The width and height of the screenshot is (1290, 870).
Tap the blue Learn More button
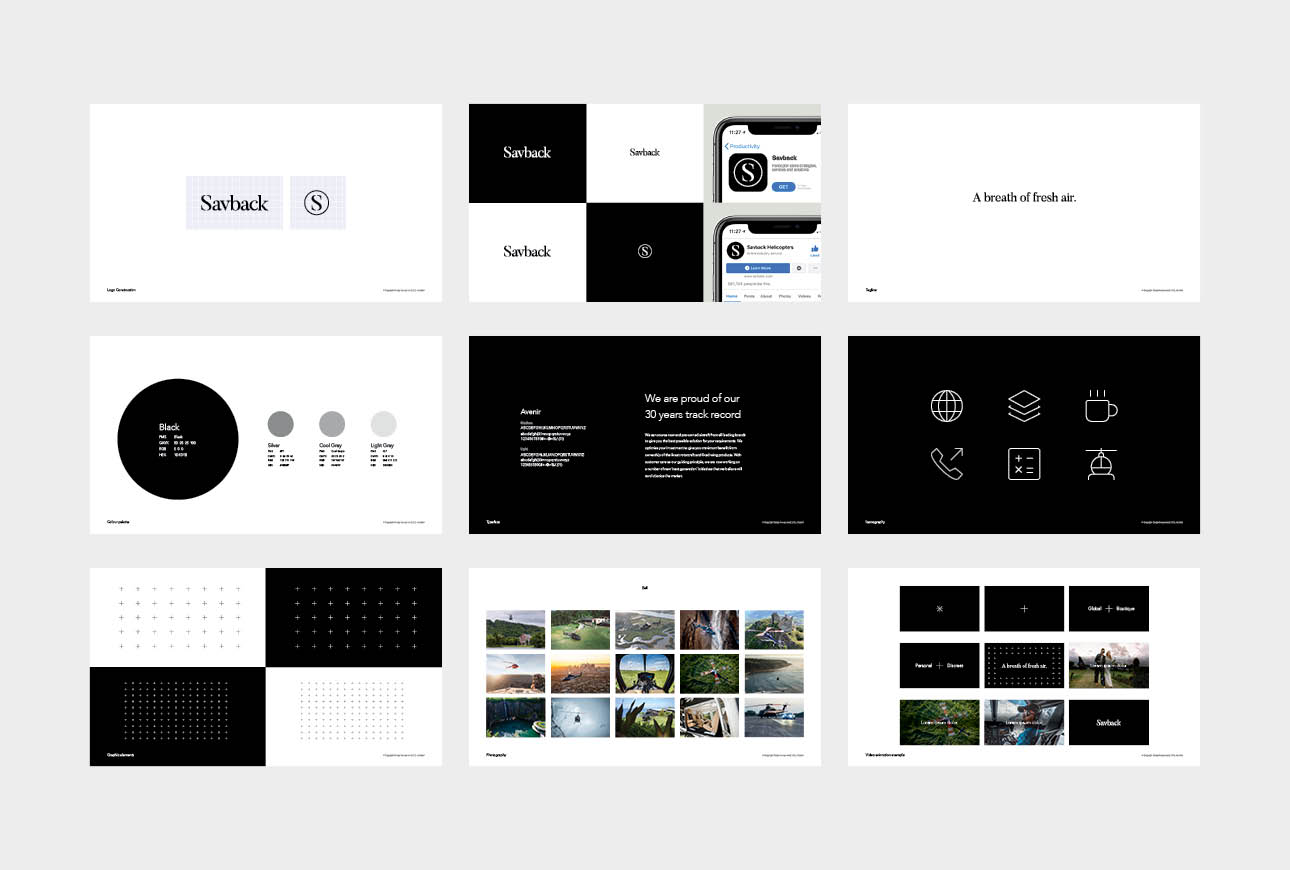click(758, 268)
